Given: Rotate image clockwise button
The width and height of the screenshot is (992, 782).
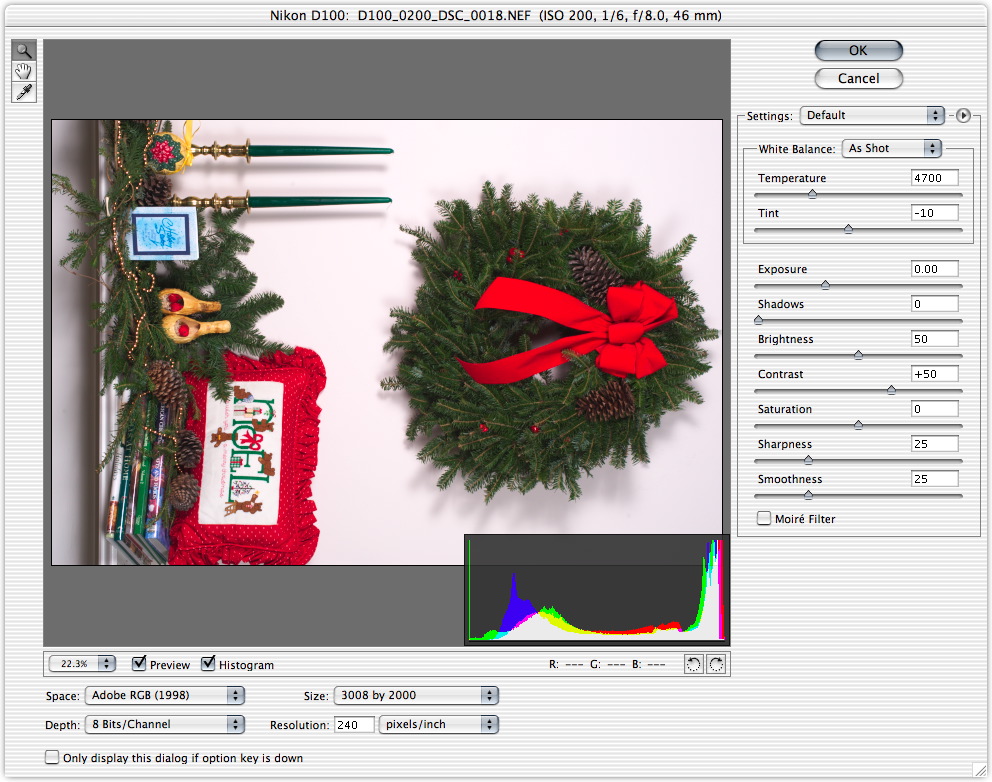Looking at the screenshot, I should coord(715,664).
